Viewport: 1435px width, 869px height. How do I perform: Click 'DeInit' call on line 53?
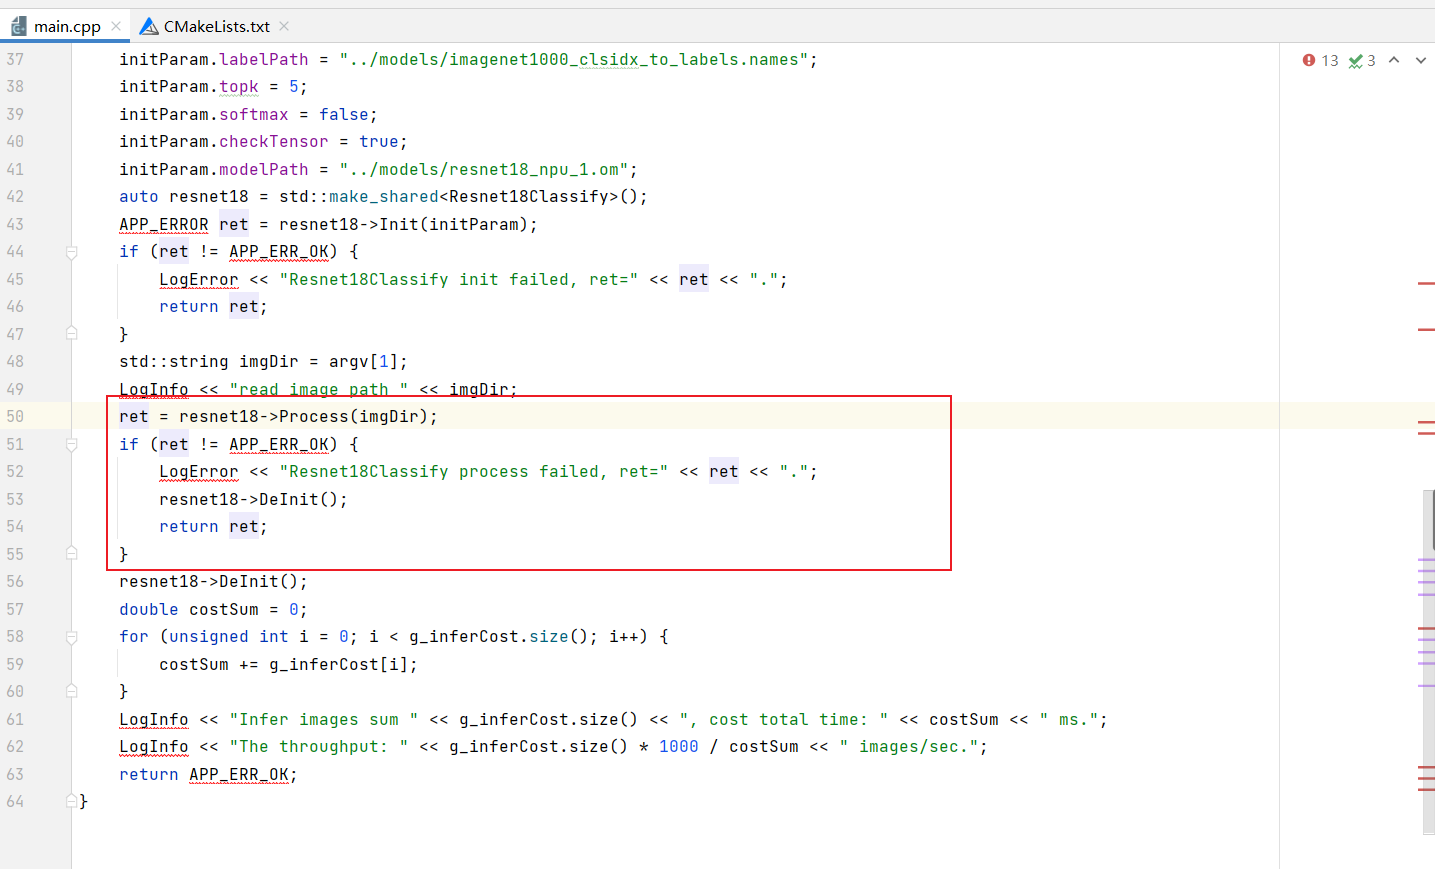[289, 500]
